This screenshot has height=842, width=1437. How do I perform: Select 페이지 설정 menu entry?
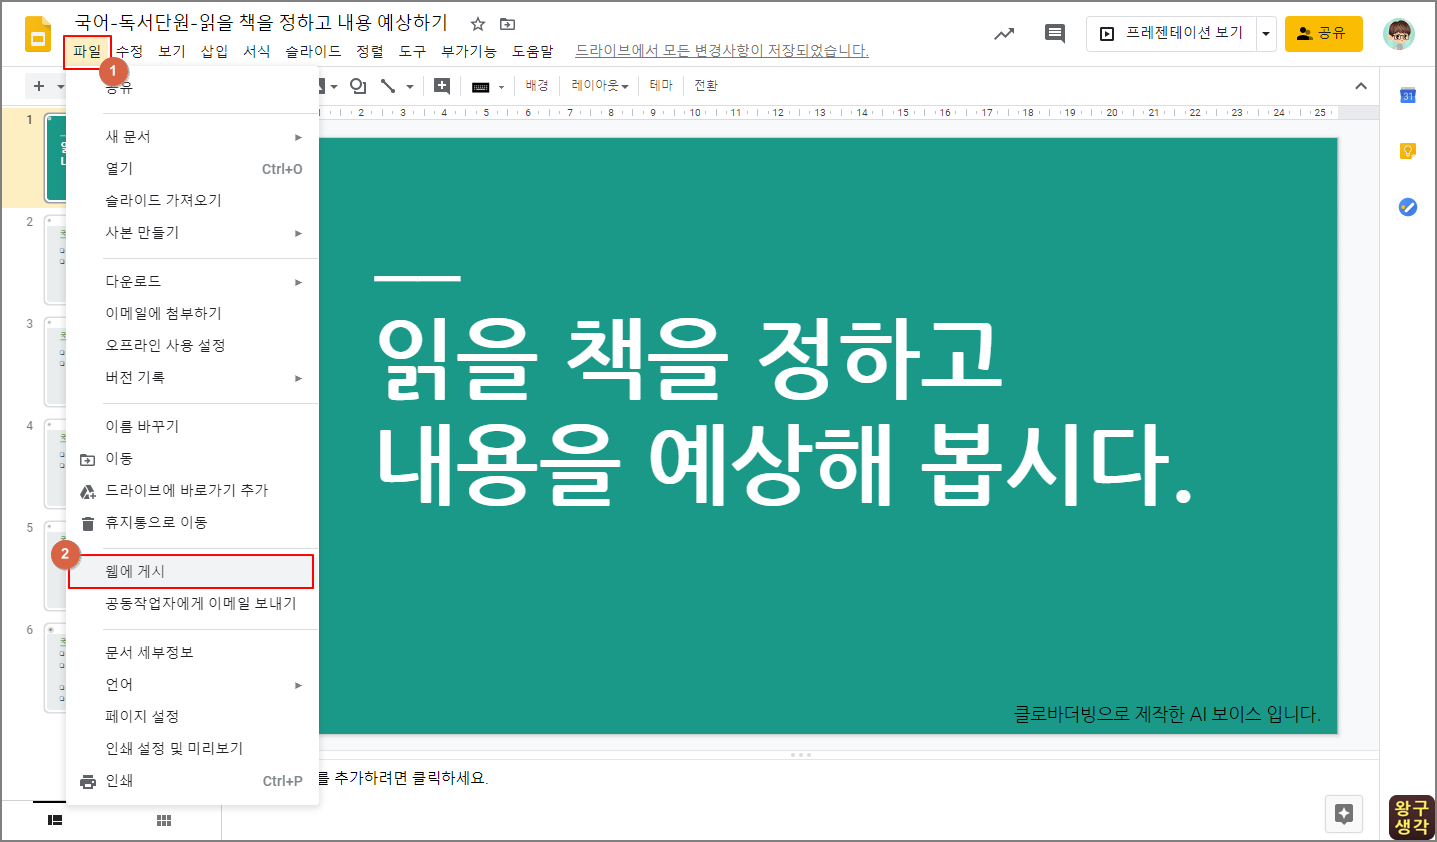pyautogui.click(x=192, y=717)
